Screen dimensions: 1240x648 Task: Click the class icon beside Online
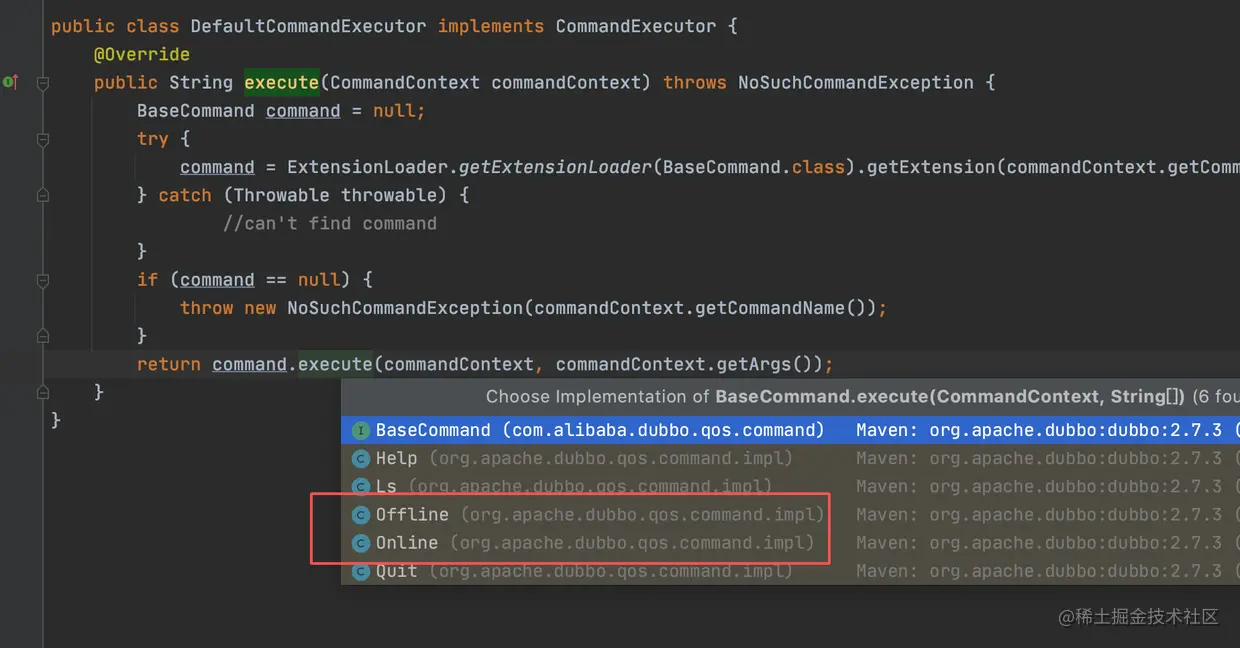[360, 543]
